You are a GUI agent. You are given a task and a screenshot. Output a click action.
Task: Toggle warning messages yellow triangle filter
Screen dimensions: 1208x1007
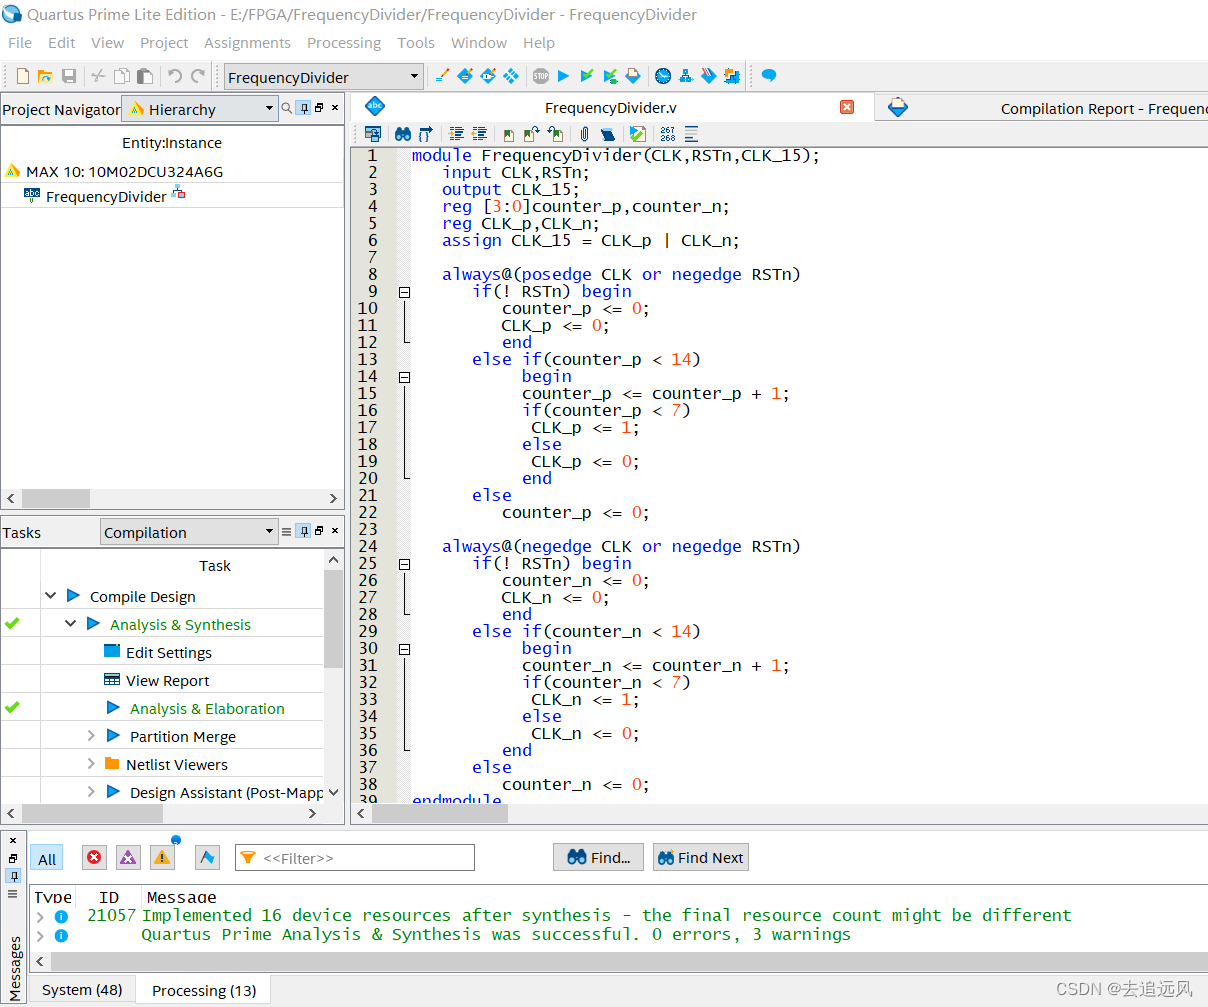pyautogui.click(x=162, y=857)
